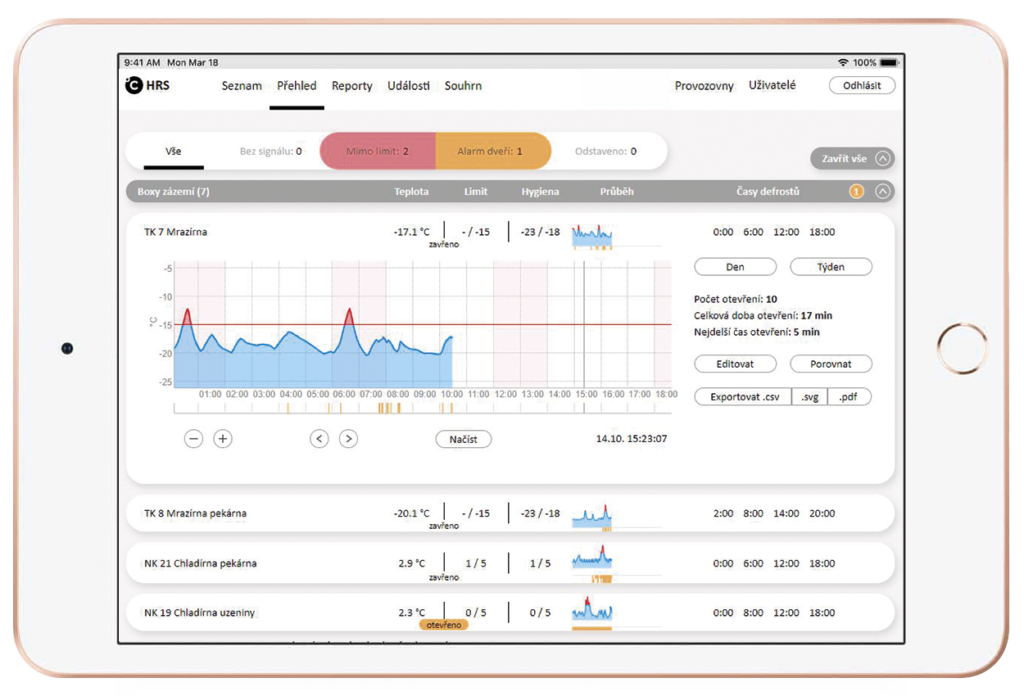Open TK 8 Mrazírna pekárna sparkline thumbnail
1024x696 pixels.
tap(591, 515)
